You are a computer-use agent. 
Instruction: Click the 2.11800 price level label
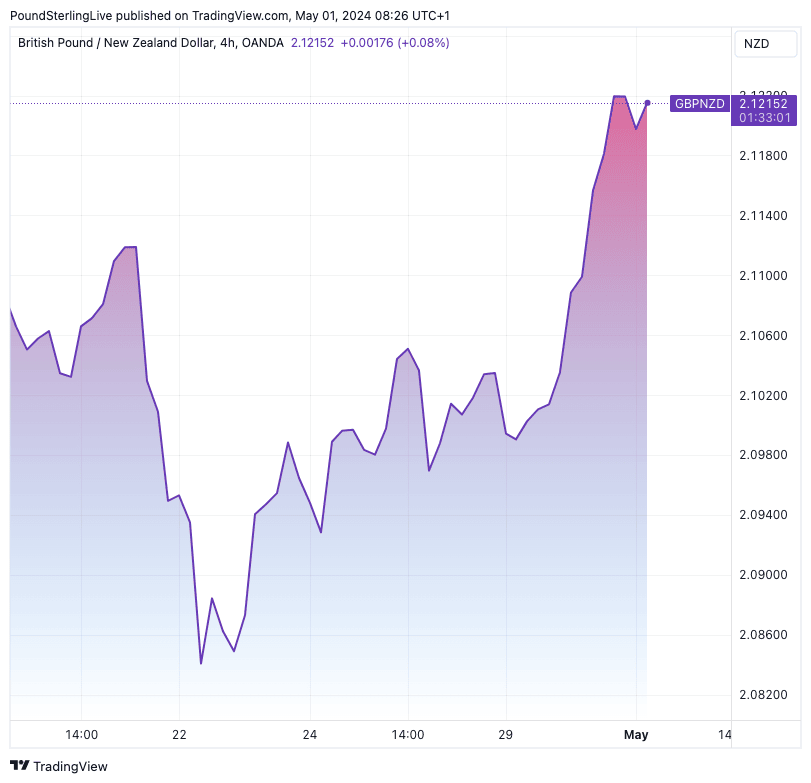[x=763, y=156]
